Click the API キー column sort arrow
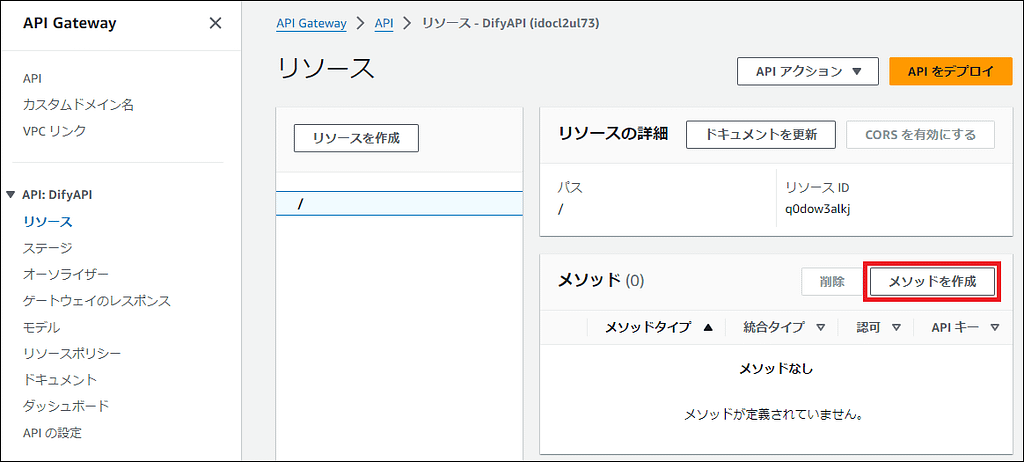1024x462 pixels. (x=994, y=327)
